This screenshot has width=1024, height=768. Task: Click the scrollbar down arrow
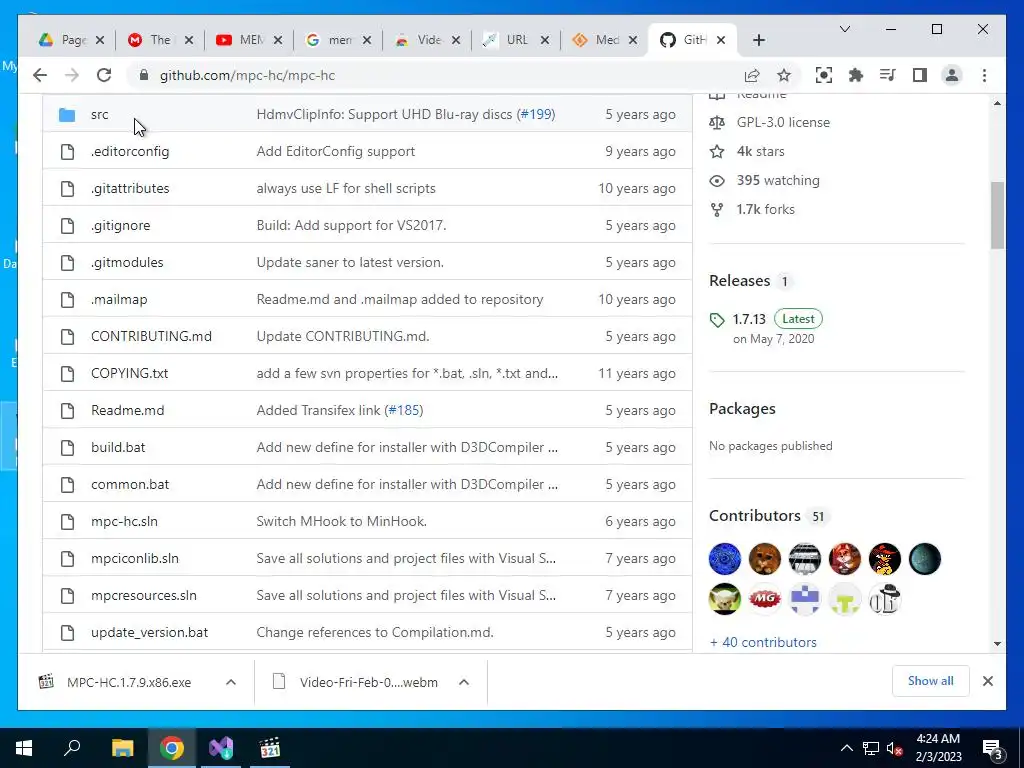(997, 643)
